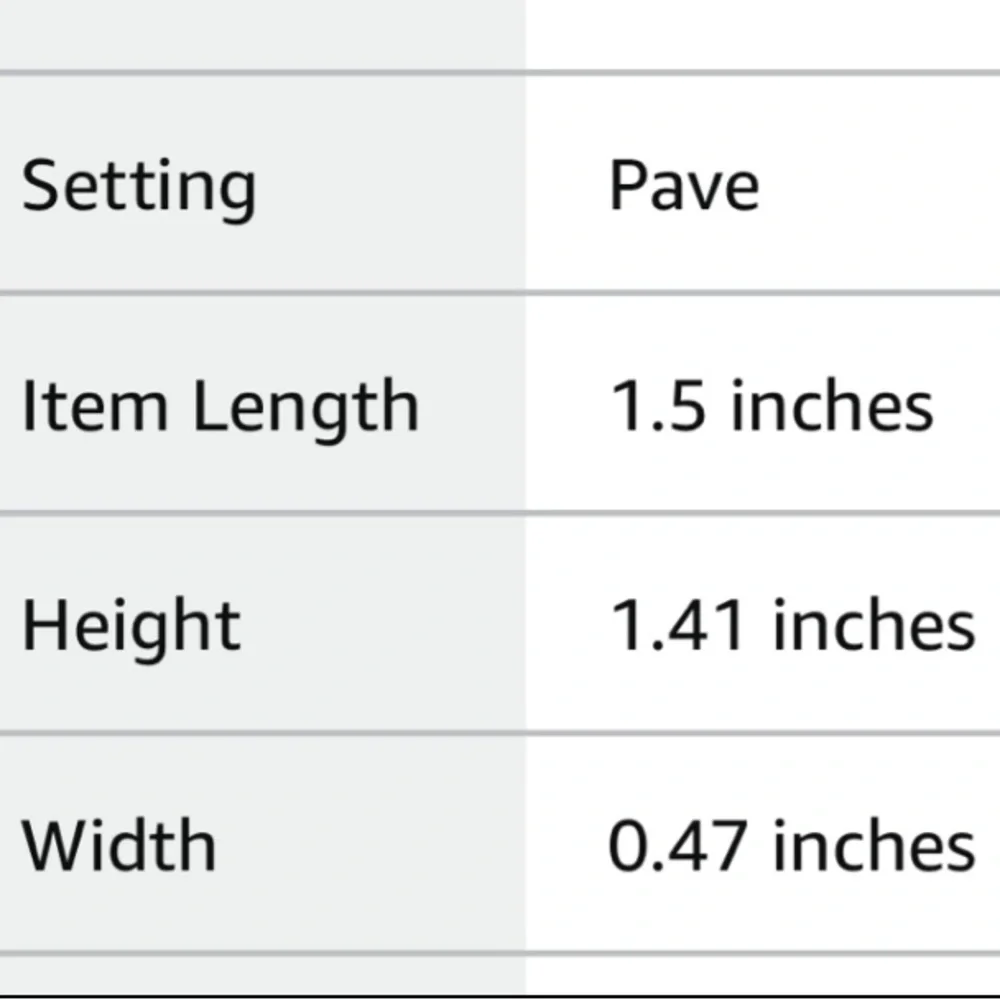Click the "Height" row label
This screenshot has width=1000, height=1000.
click(x=131, y=626)
